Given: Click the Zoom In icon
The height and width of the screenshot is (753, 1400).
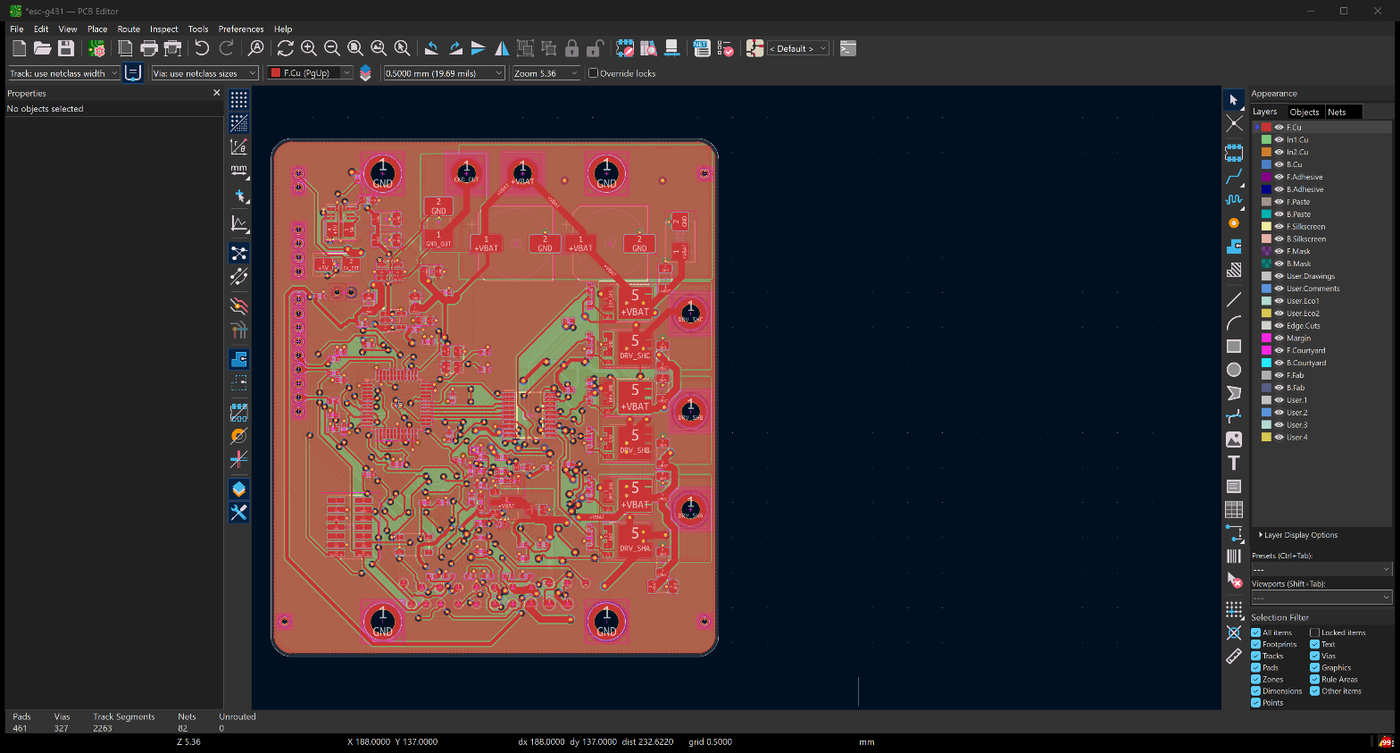Looking at the screenshot, I should (x=308, y=48).
